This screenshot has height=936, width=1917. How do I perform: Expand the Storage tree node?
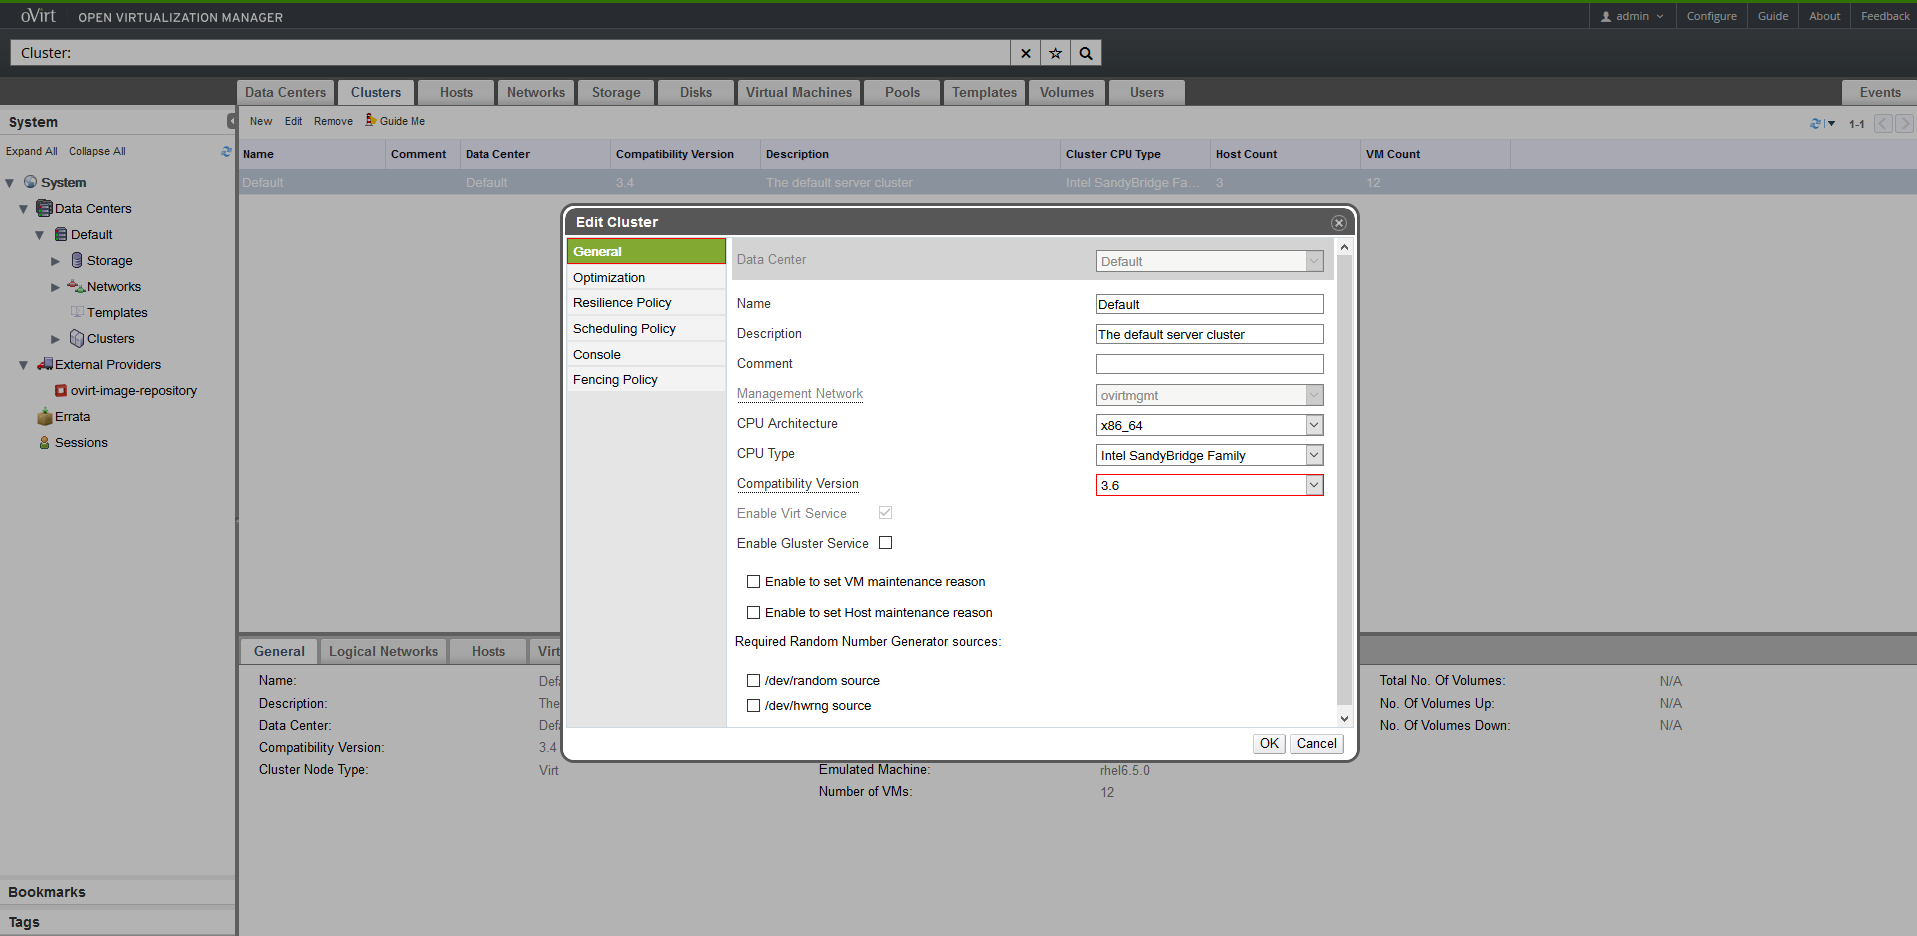pos(56,261)
